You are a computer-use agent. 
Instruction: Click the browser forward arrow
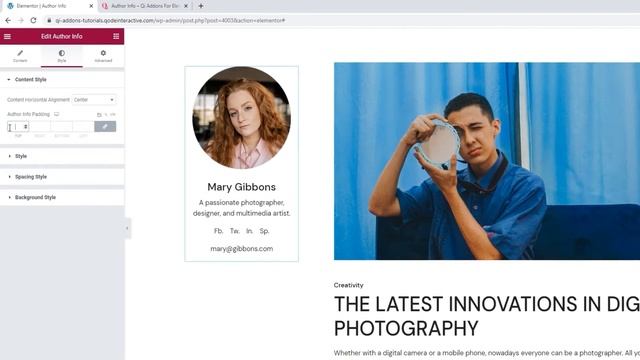(x=21, y=20)
